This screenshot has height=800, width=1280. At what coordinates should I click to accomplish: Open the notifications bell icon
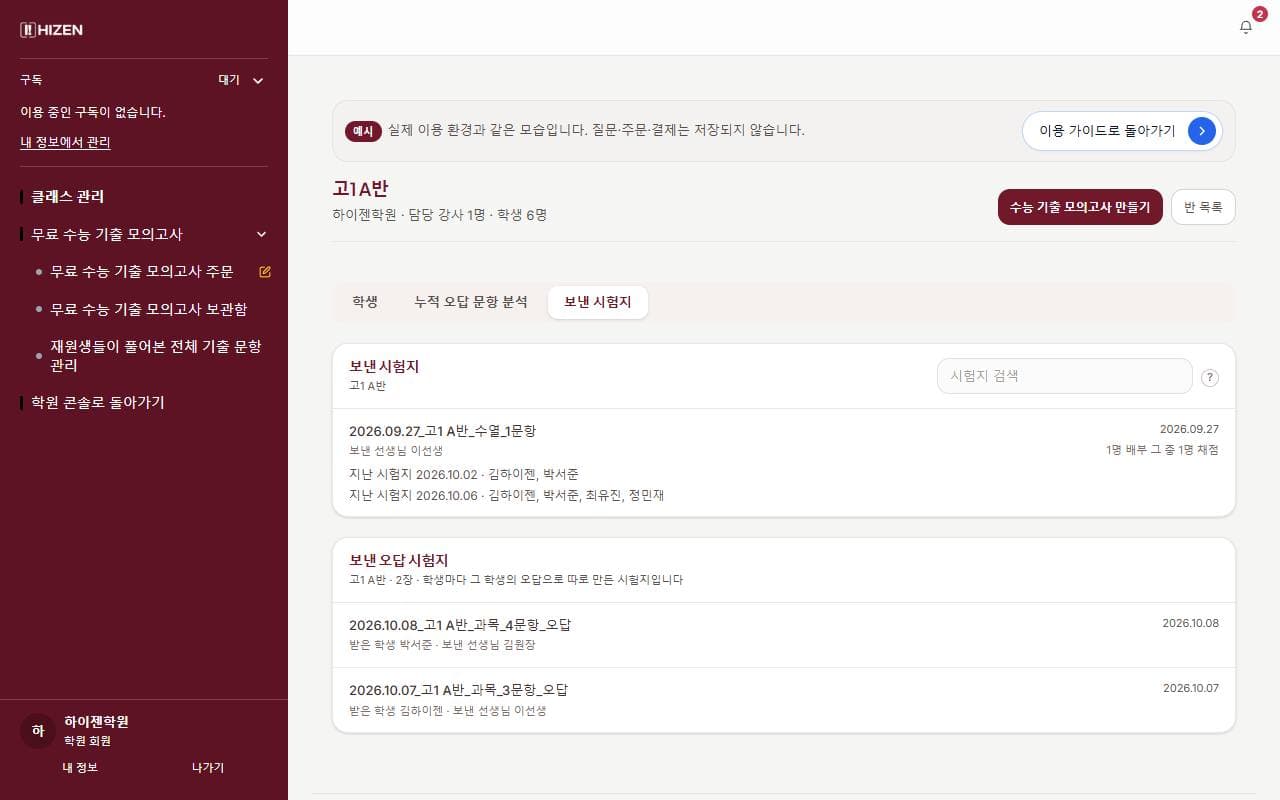pyautogui.click(x=1245, y=28)
